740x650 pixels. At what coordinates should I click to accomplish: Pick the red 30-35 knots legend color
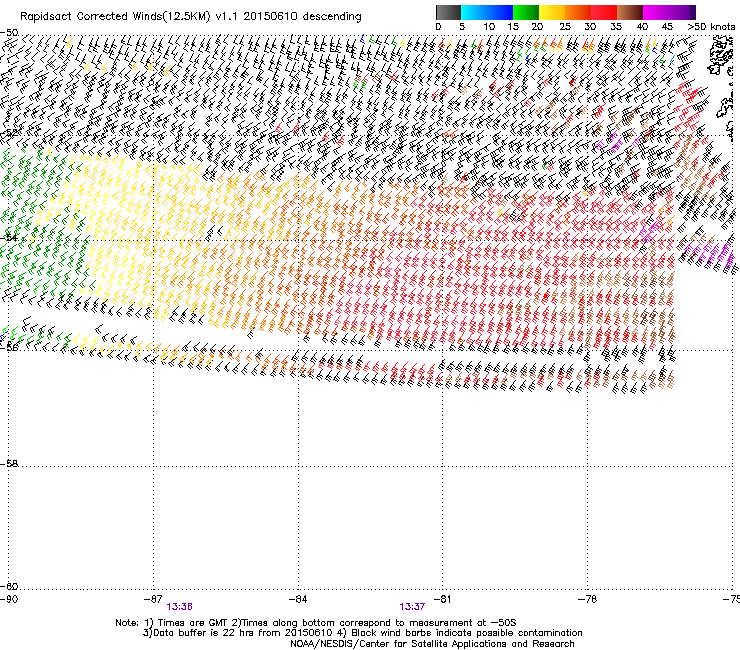[x=604, y=12]
